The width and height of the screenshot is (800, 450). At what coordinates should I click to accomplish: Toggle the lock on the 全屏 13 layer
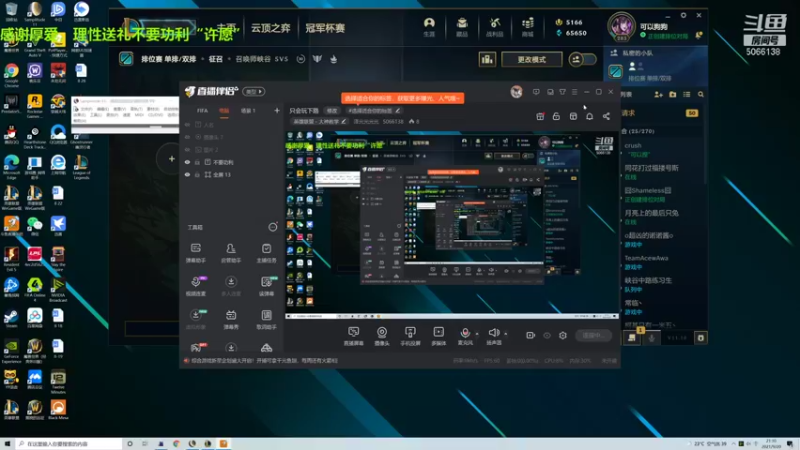tap(197, 174)
